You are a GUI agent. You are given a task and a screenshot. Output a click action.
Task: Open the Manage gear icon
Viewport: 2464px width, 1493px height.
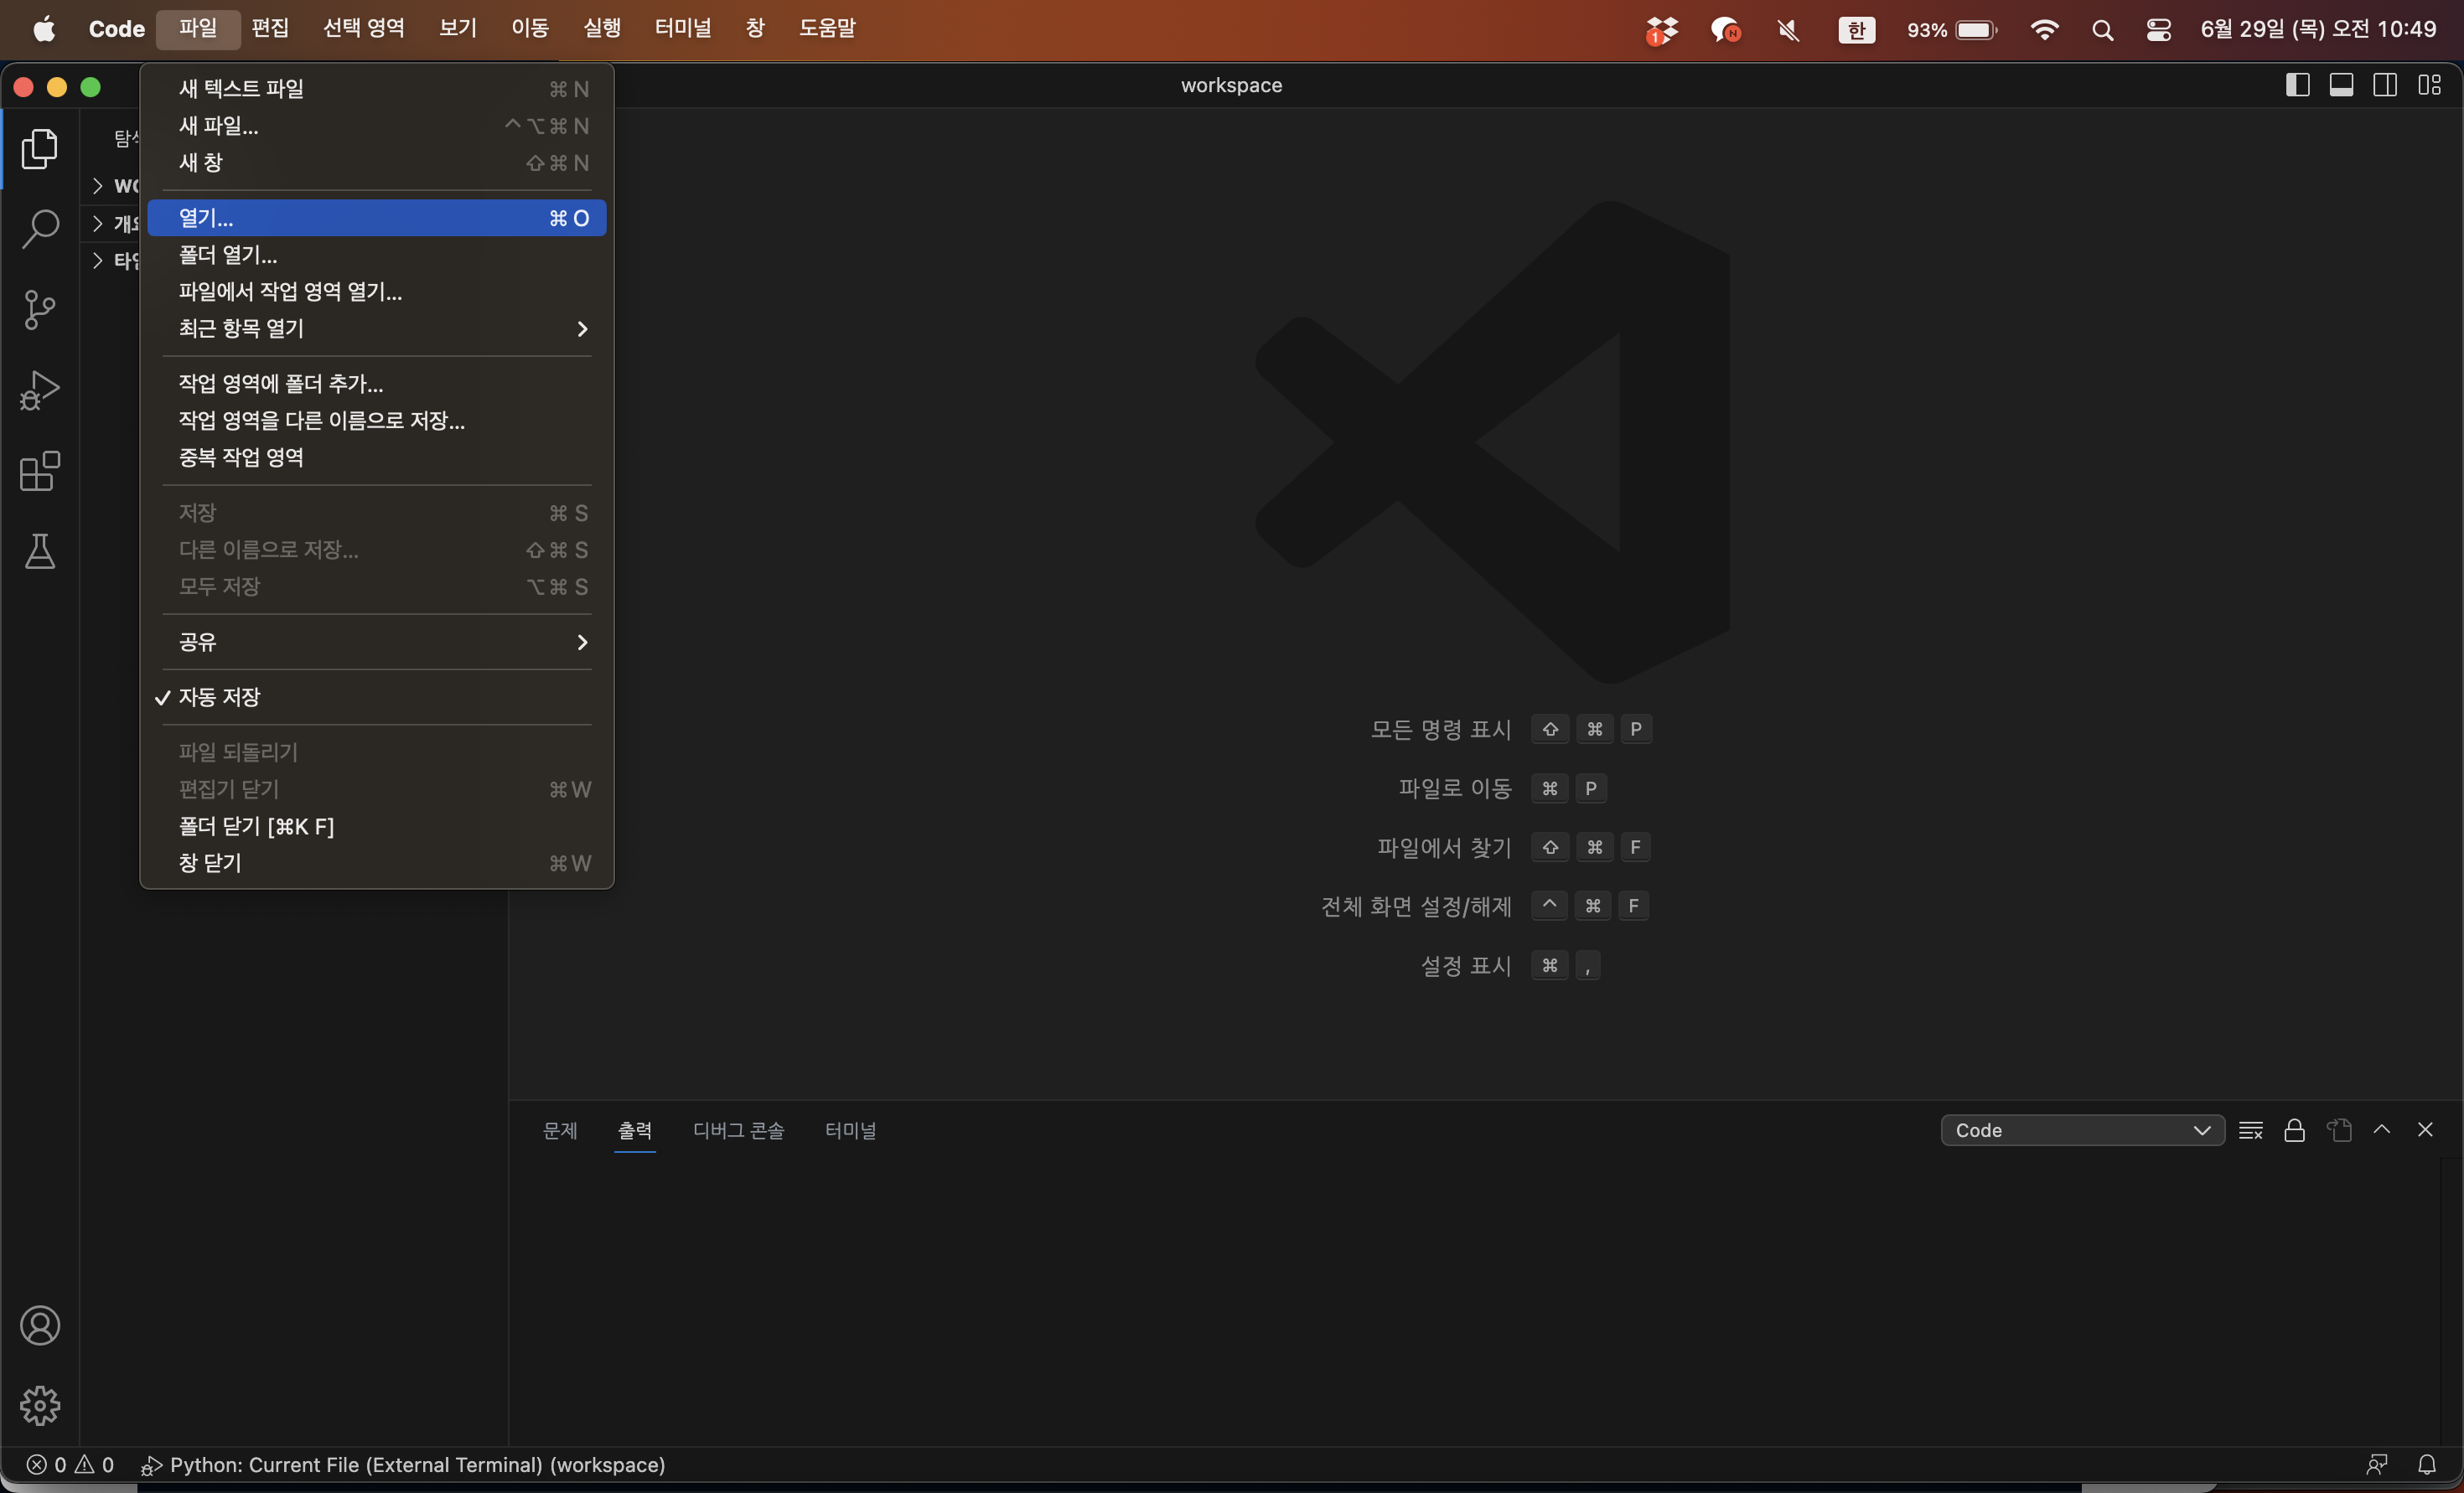40,1405
